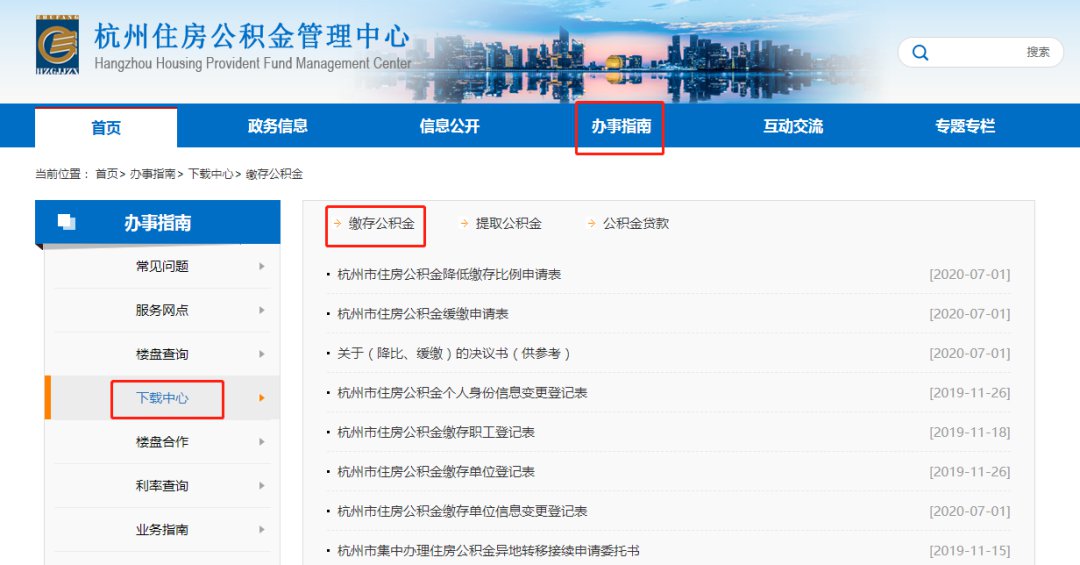The width and height of the screenshot is (1080, 565).
Task: Open 杭州市集中办理住房公积金异地转移接续申请委托书
Action: pos(488,551)
